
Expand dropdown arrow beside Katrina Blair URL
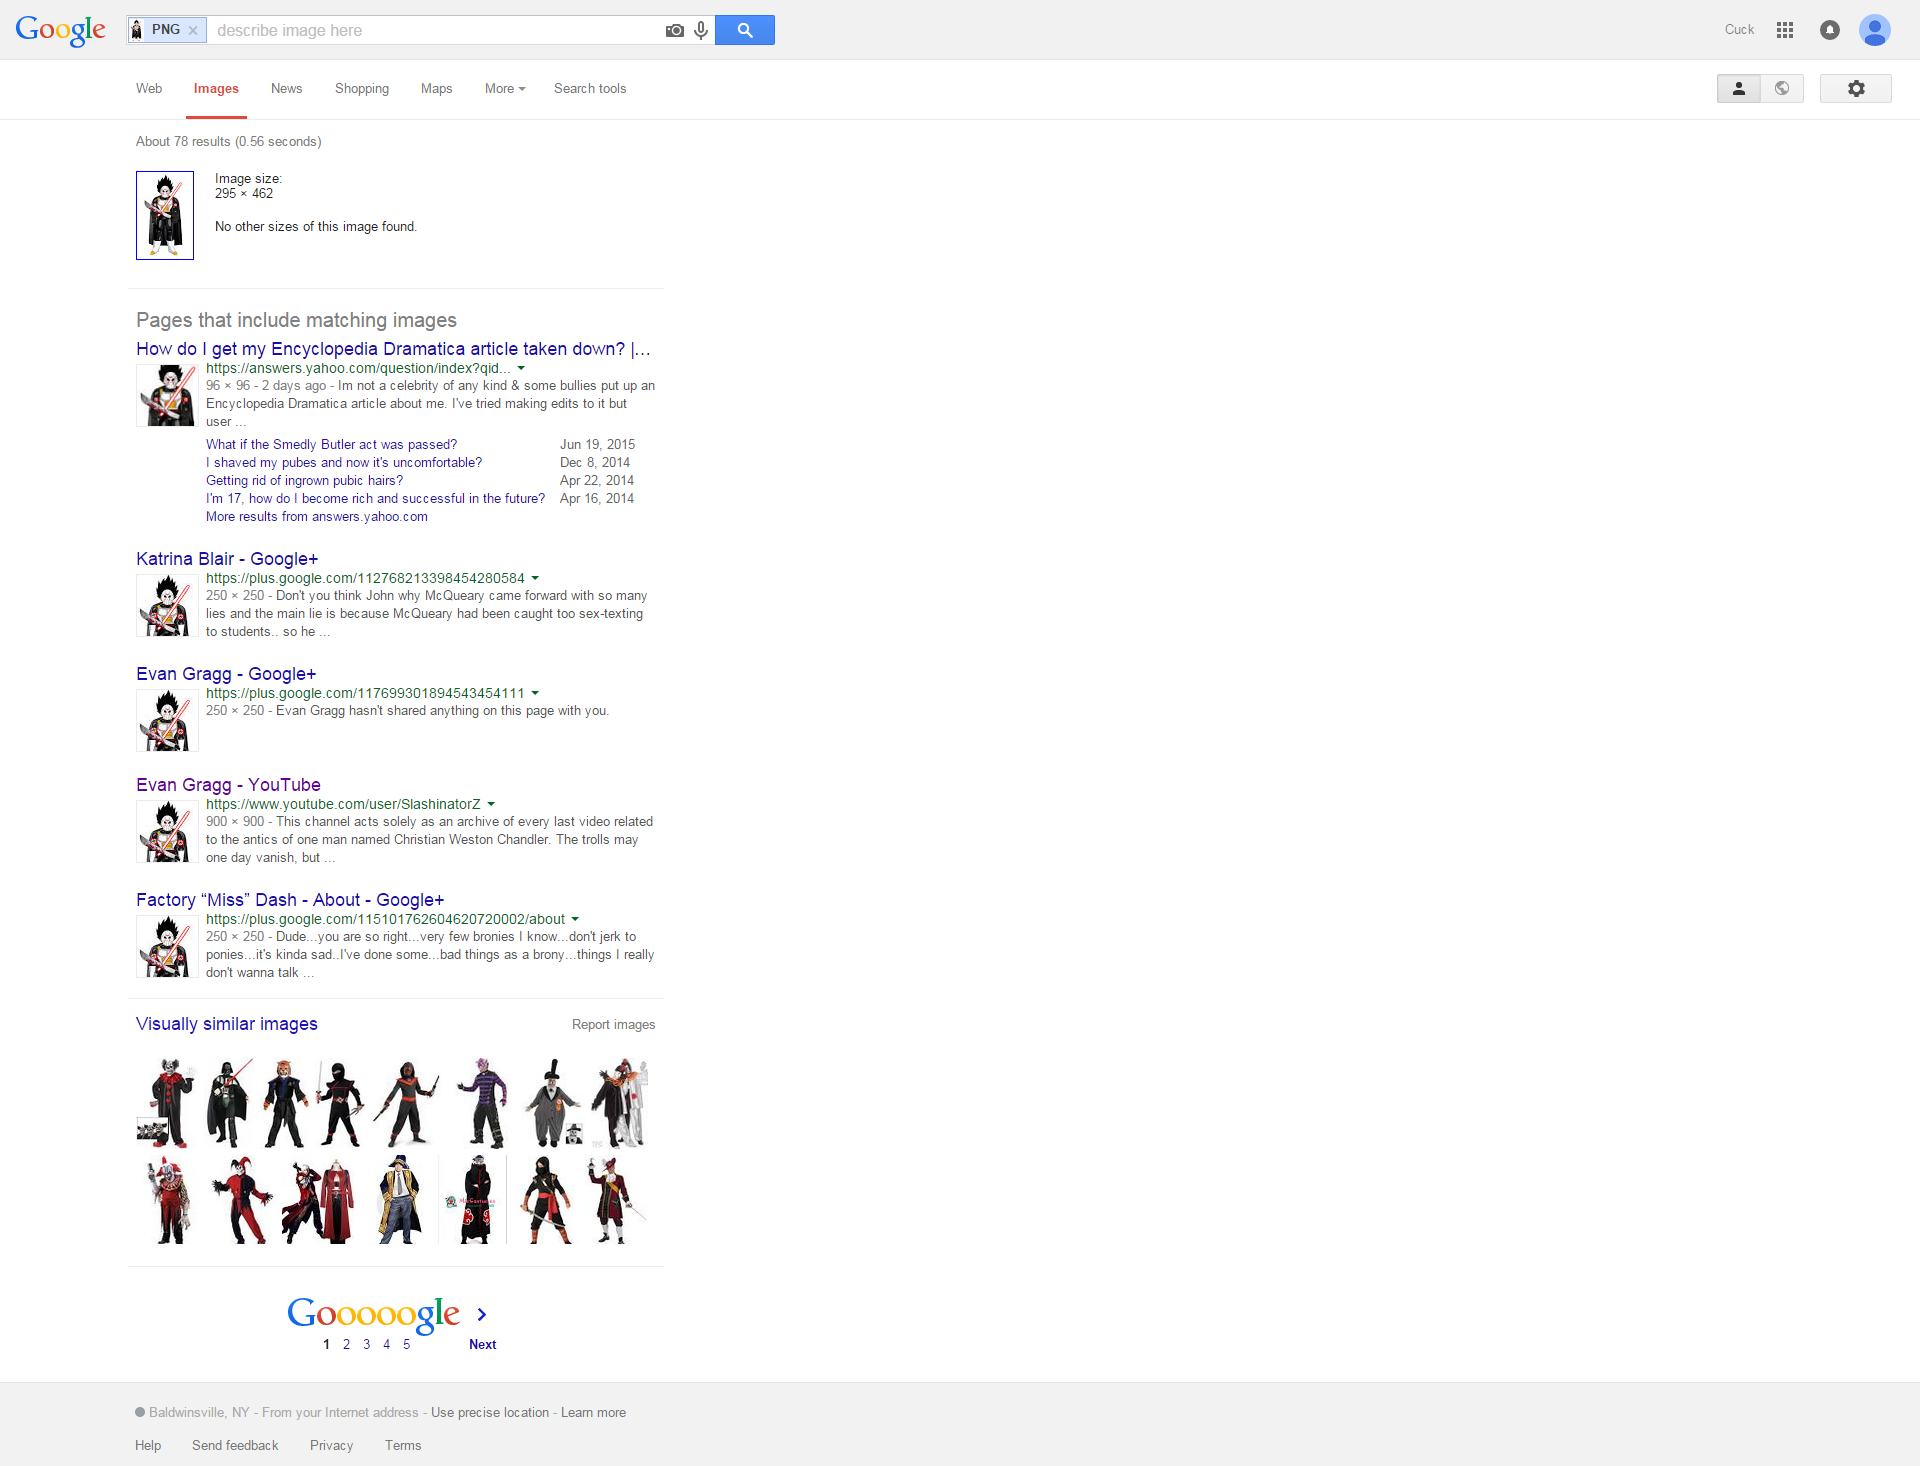click(x=535, y=579)
